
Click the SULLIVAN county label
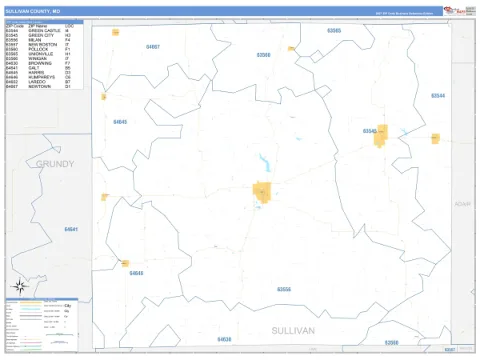tap(293, 331)
